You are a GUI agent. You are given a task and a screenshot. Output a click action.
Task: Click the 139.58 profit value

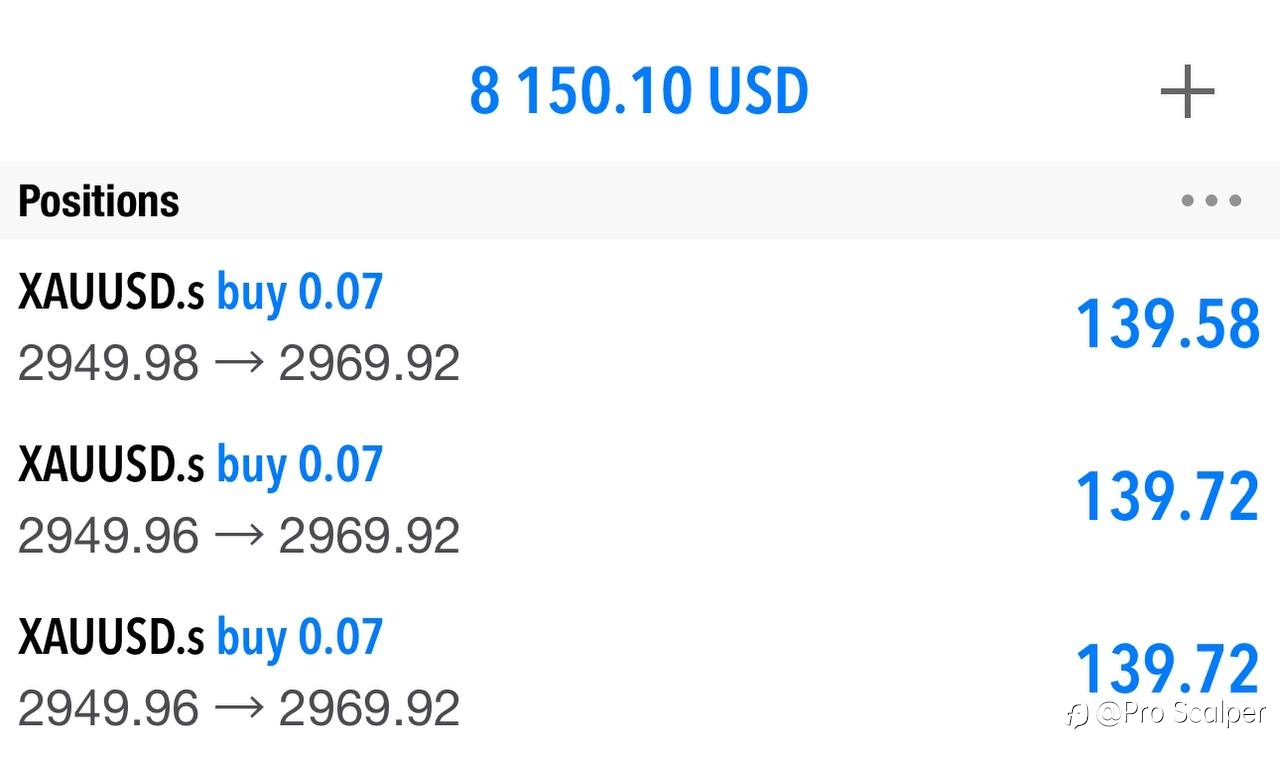pyautogui.click(x=1168, y=325)
